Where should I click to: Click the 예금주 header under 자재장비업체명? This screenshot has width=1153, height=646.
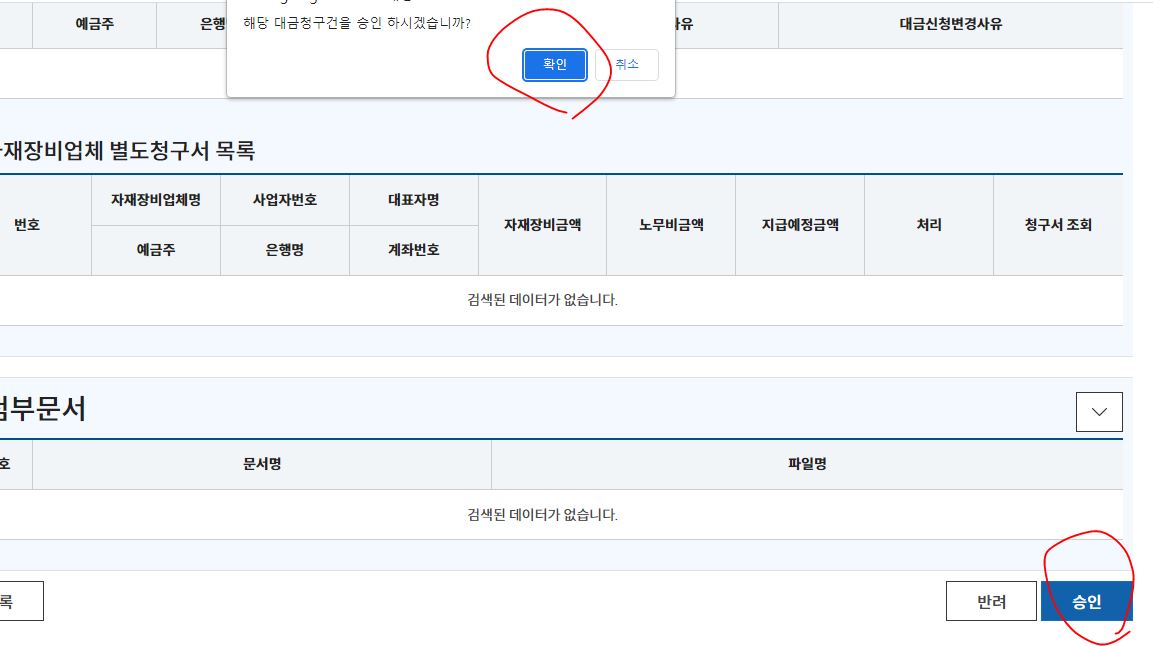click(x=156, y=250)
